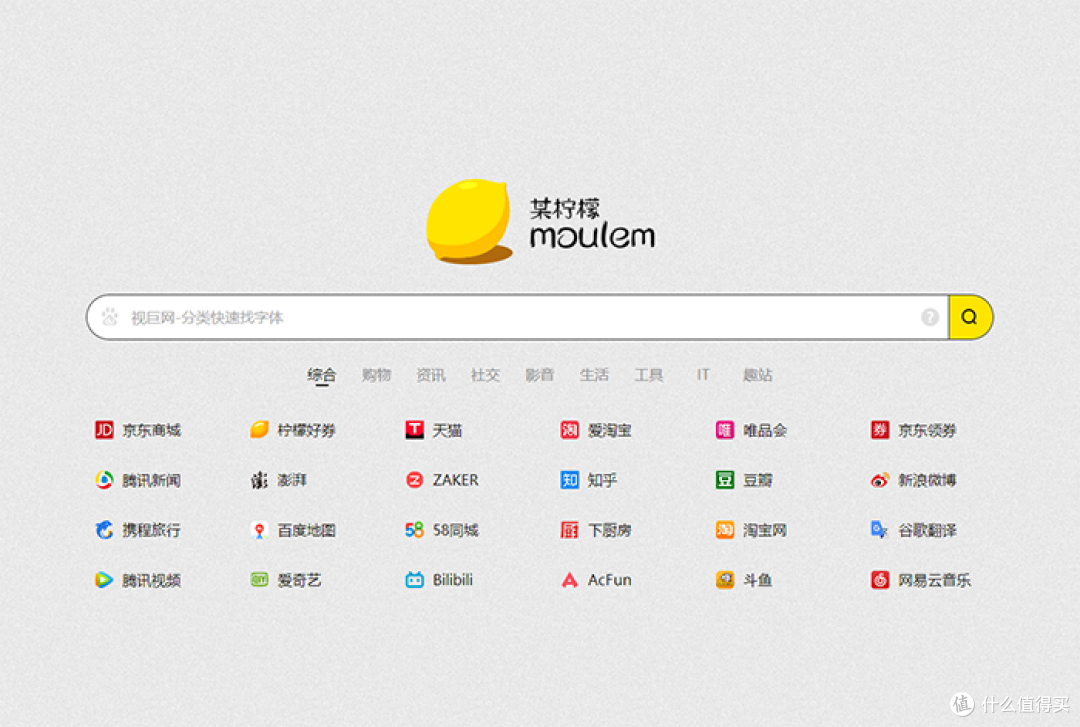Image resolution: width=1080 pixels, height=727 pixels.
Task: Open the 生活 tab
Action: [x=594, y=375]
